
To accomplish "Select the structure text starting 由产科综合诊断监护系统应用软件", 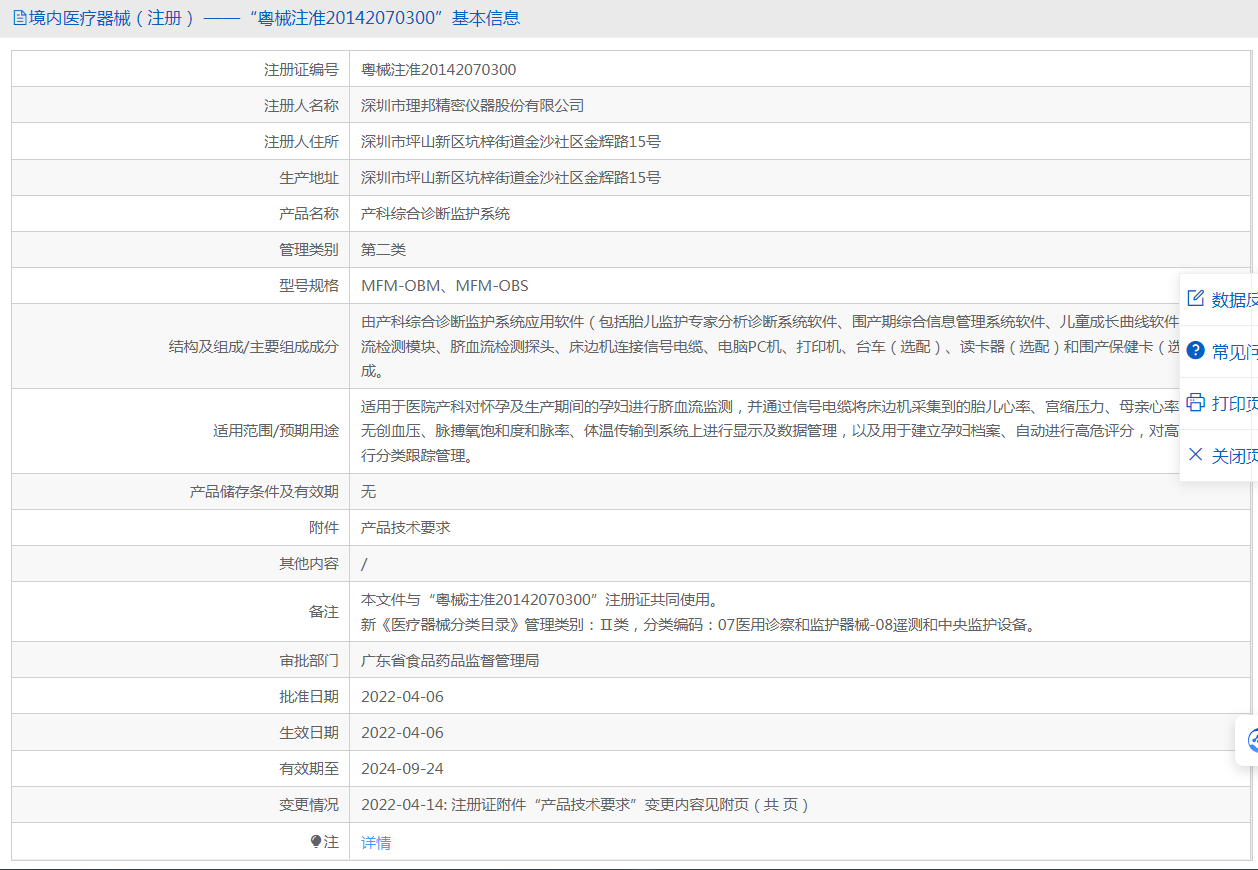I will [770, 347].
